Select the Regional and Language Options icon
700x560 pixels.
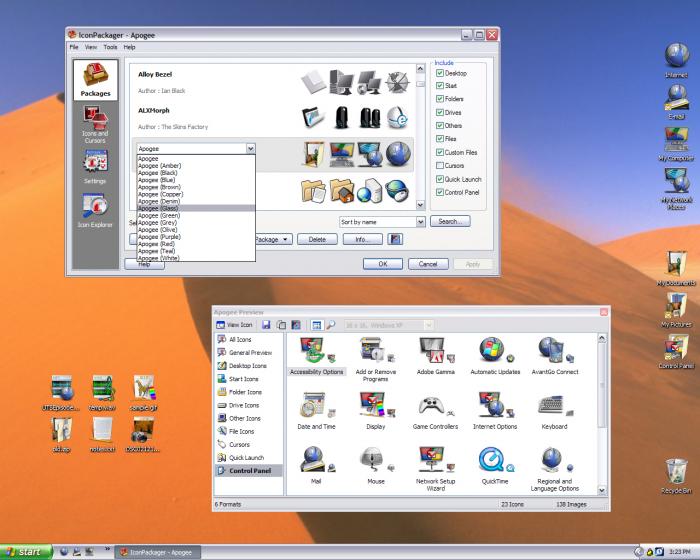[x=555, y=469]
